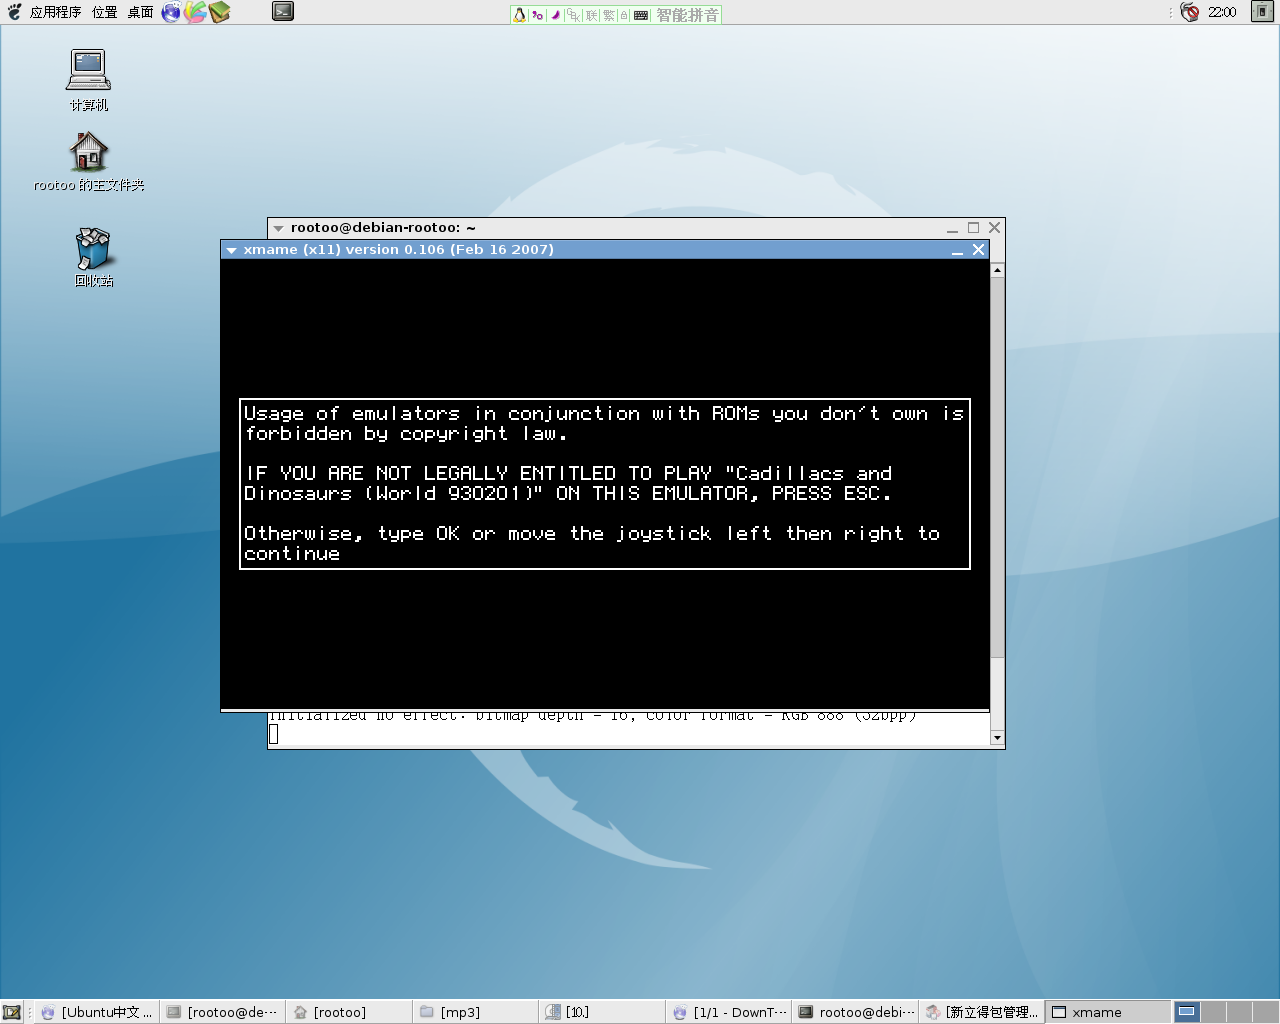Switch to rootoo@debi… terminal taskbar entry
This screenshot has width=1280, height=1024.
854,1012
